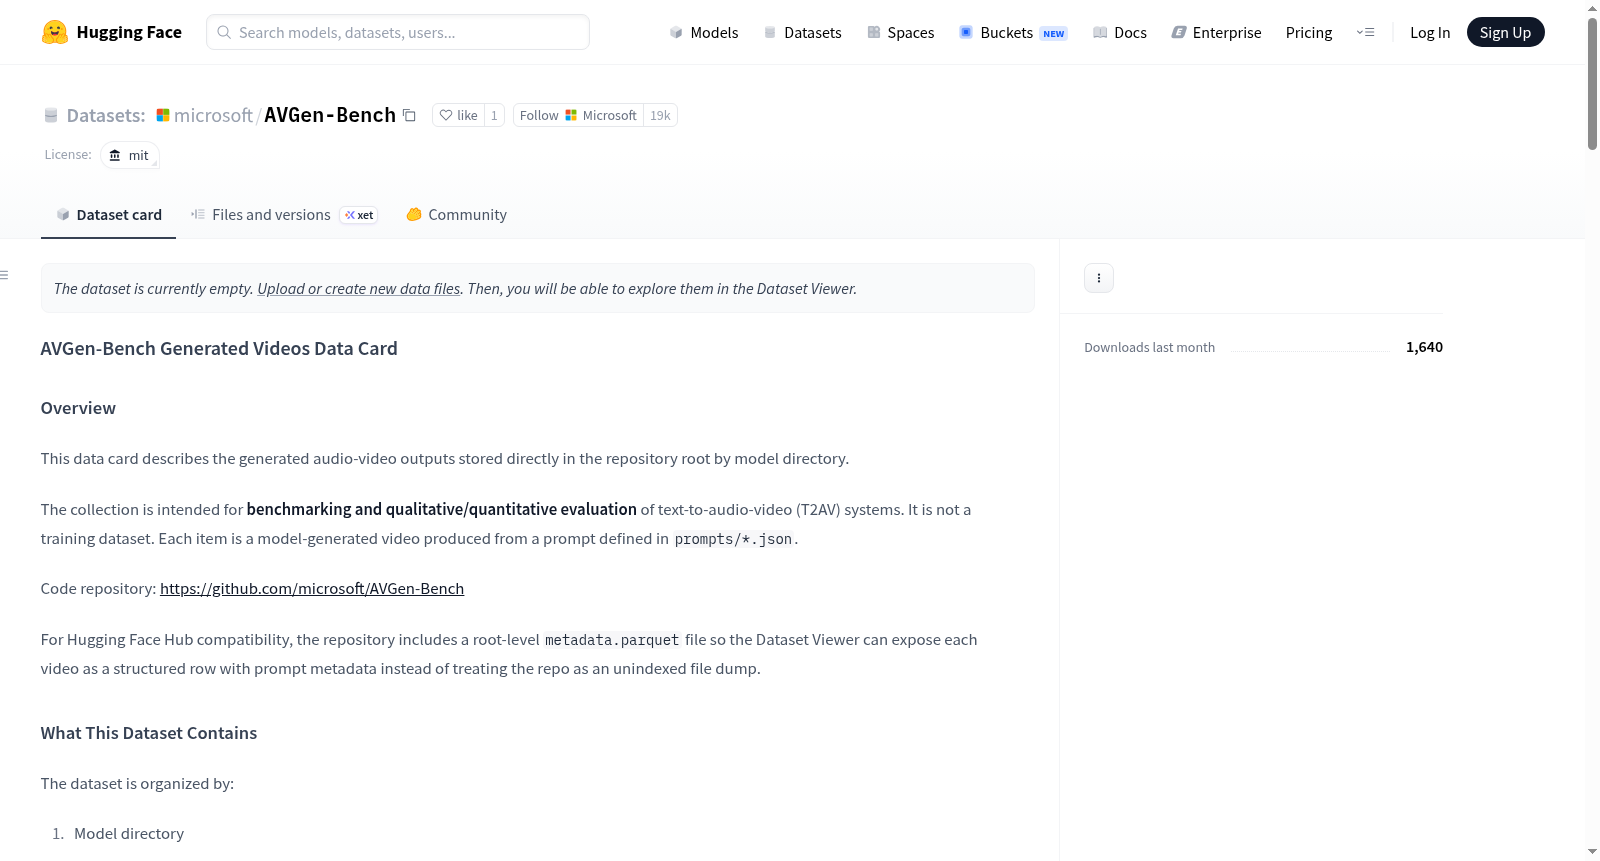Copy dataset name with the copy icon

(x=409, y=115)
